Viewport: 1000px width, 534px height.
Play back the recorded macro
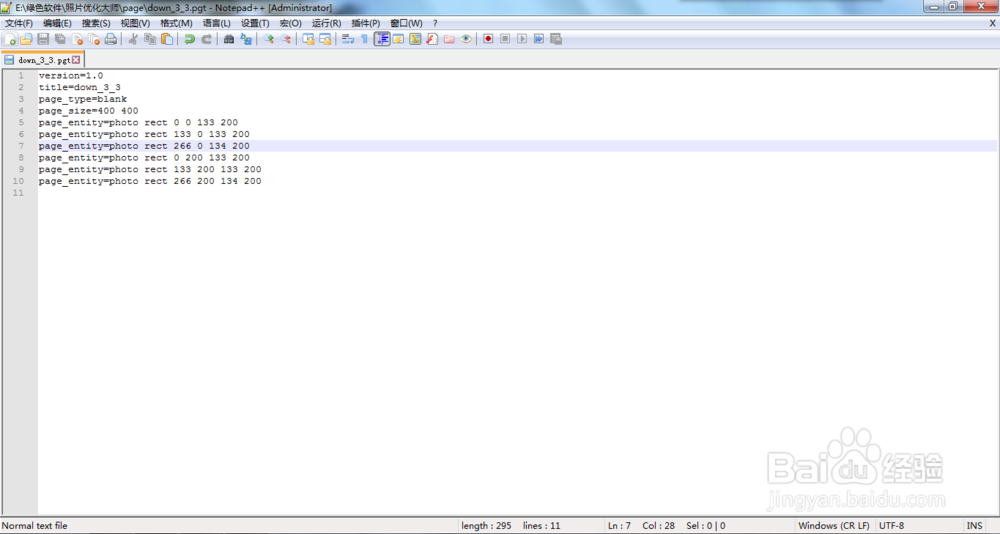522,39
